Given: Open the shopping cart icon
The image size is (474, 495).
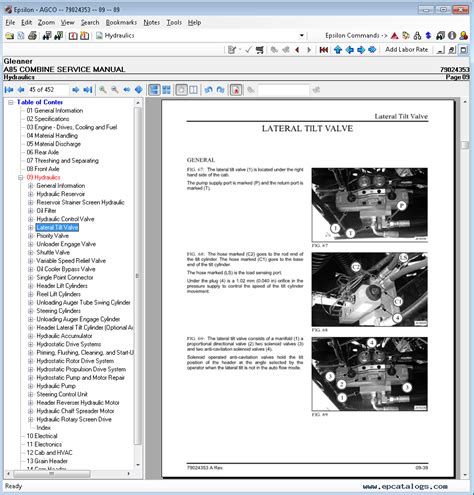Looking at the screenshot, I should pyautogui.click(x=260, y=50).
